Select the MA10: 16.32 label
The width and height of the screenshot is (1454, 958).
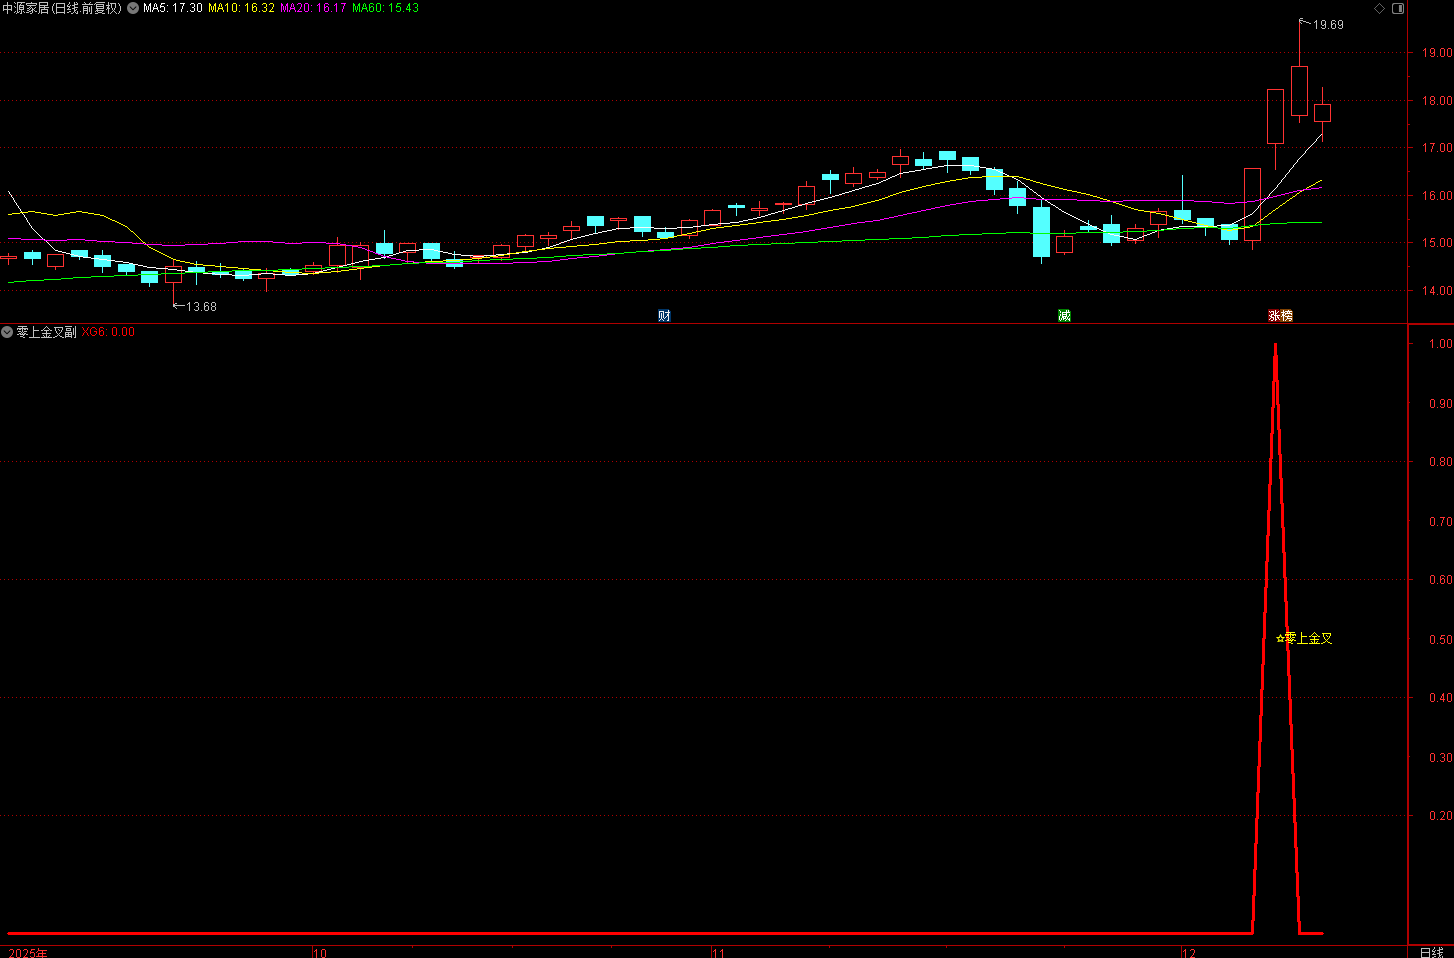tap(241, 8)
